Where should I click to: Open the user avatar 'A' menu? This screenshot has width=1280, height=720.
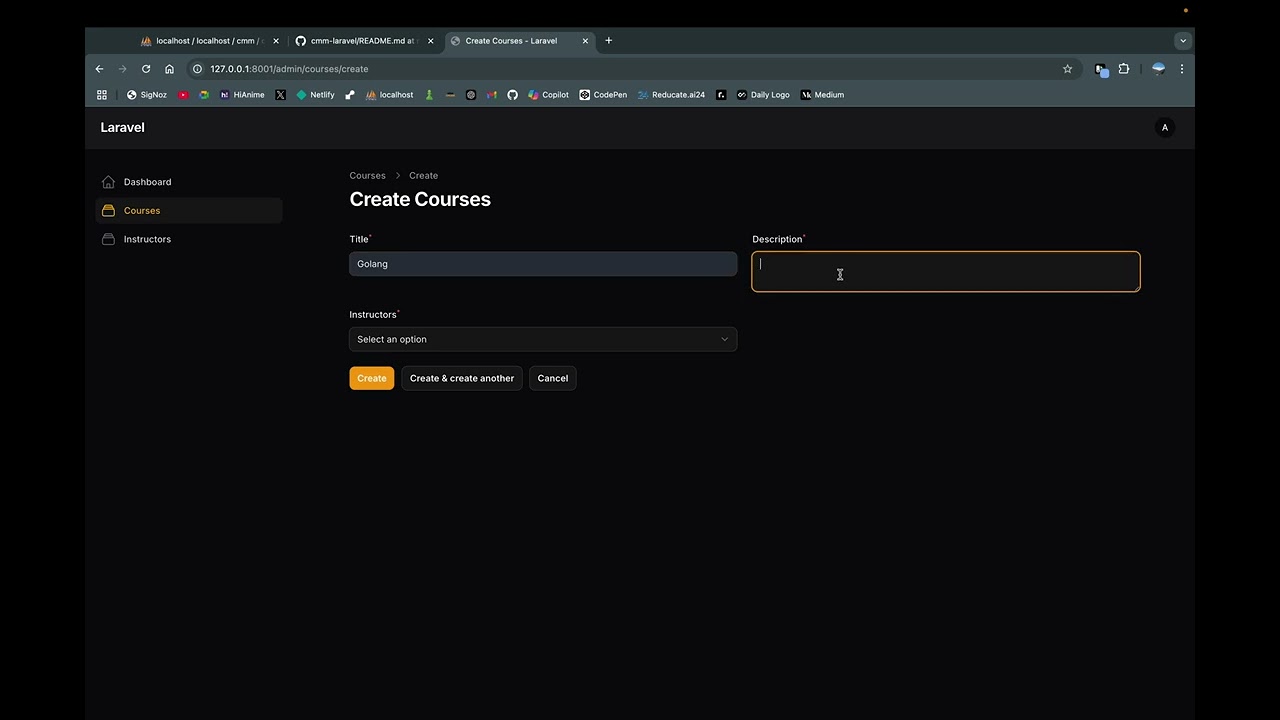1164,128
